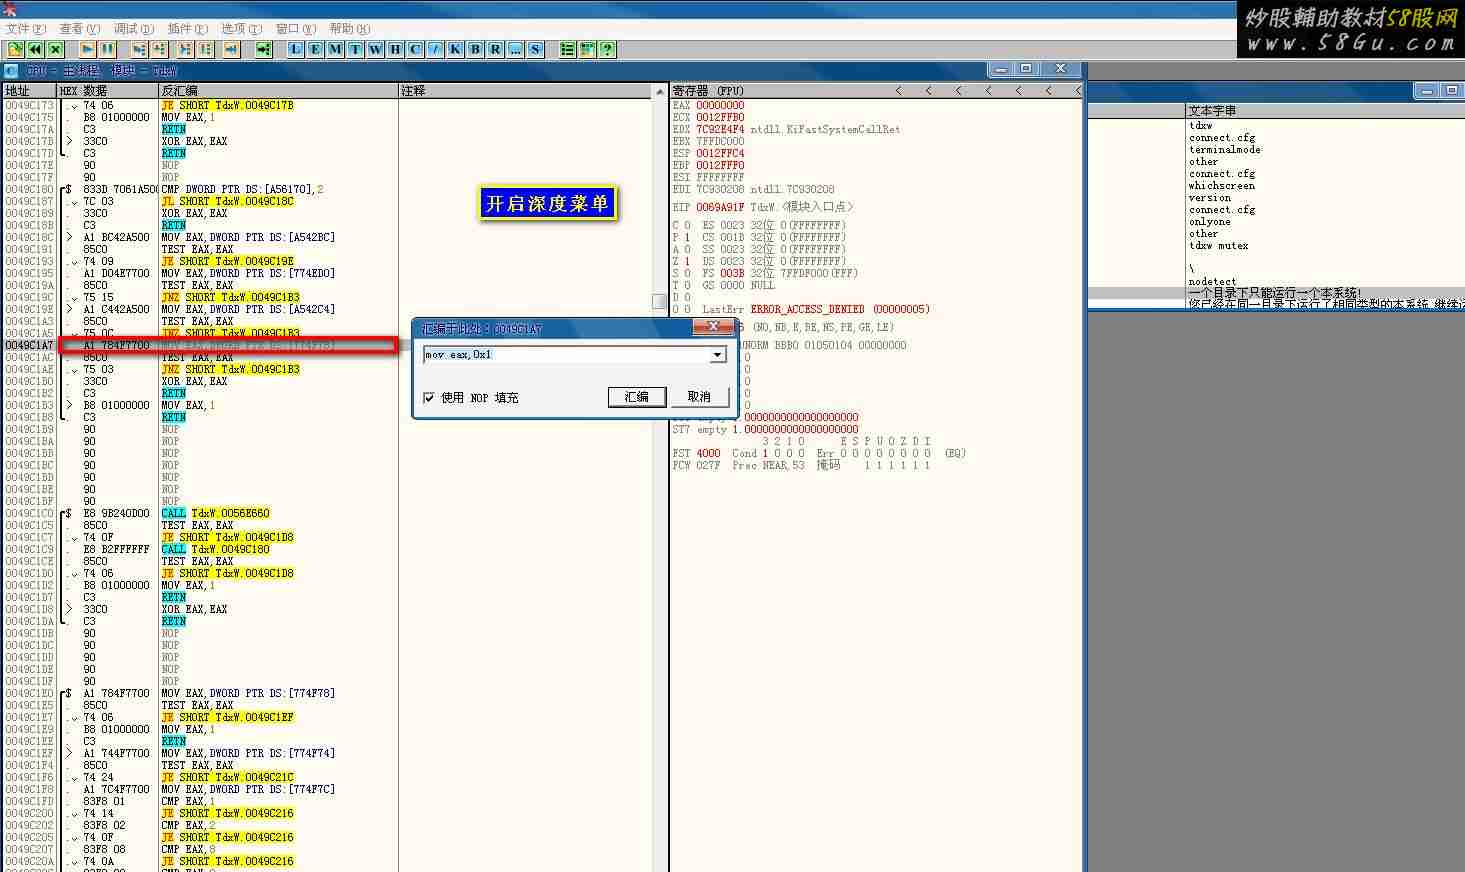Select the tdxw mutex string row
This screenshot has width=1465, height=872.
(1219, 246)
